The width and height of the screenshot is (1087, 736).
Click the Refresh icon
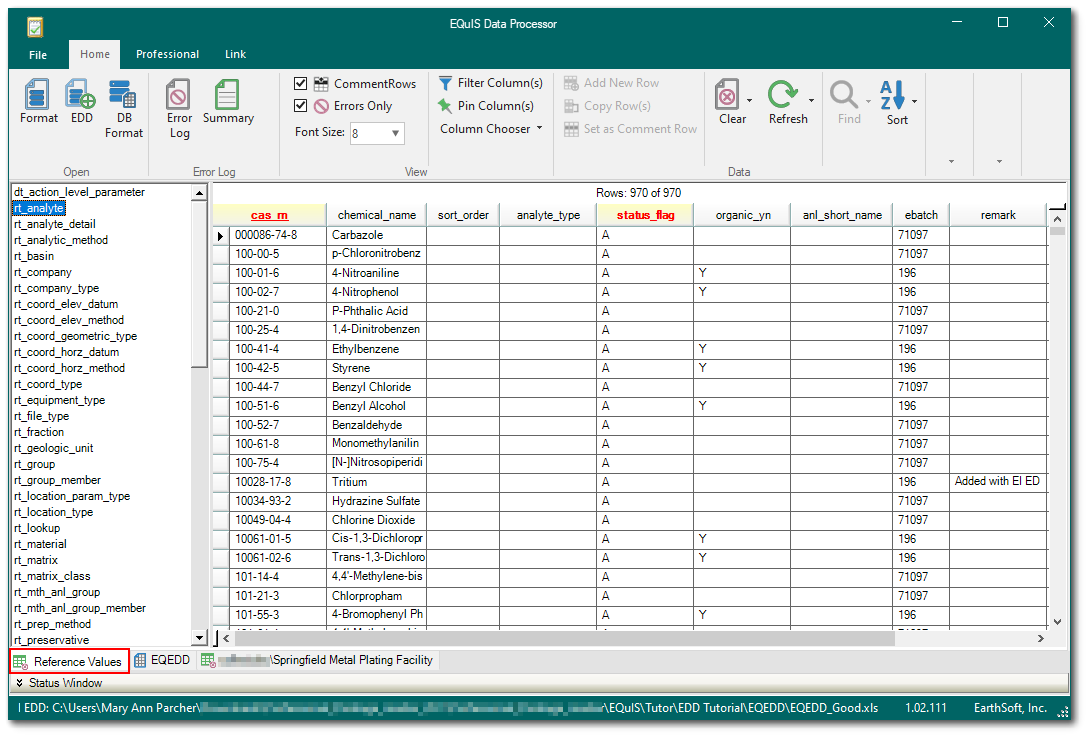(783, 96)
